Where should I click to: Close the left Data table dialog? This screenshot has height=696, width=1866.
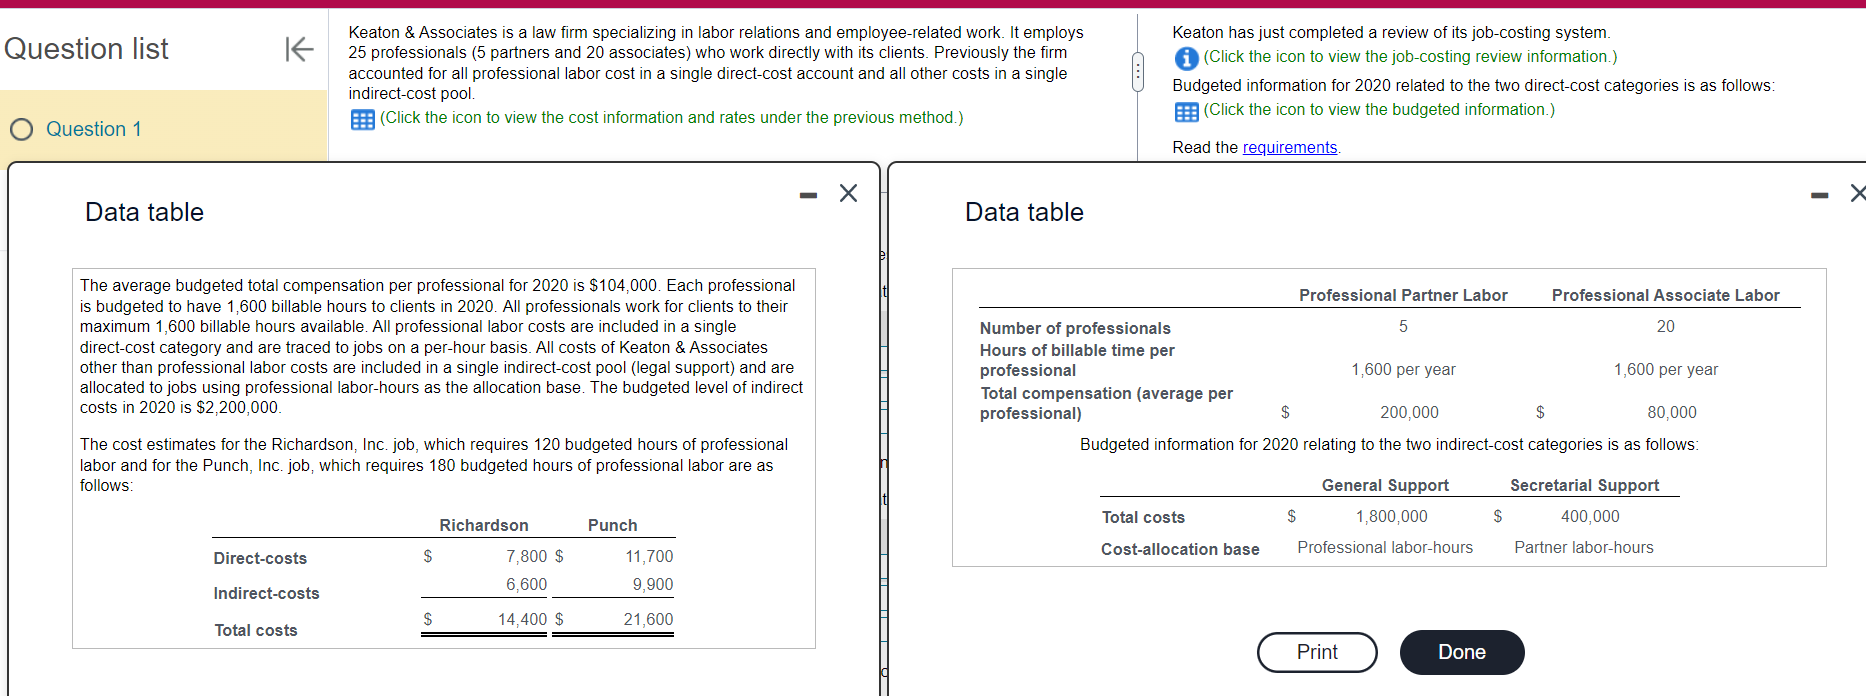[x=848, y=193]
